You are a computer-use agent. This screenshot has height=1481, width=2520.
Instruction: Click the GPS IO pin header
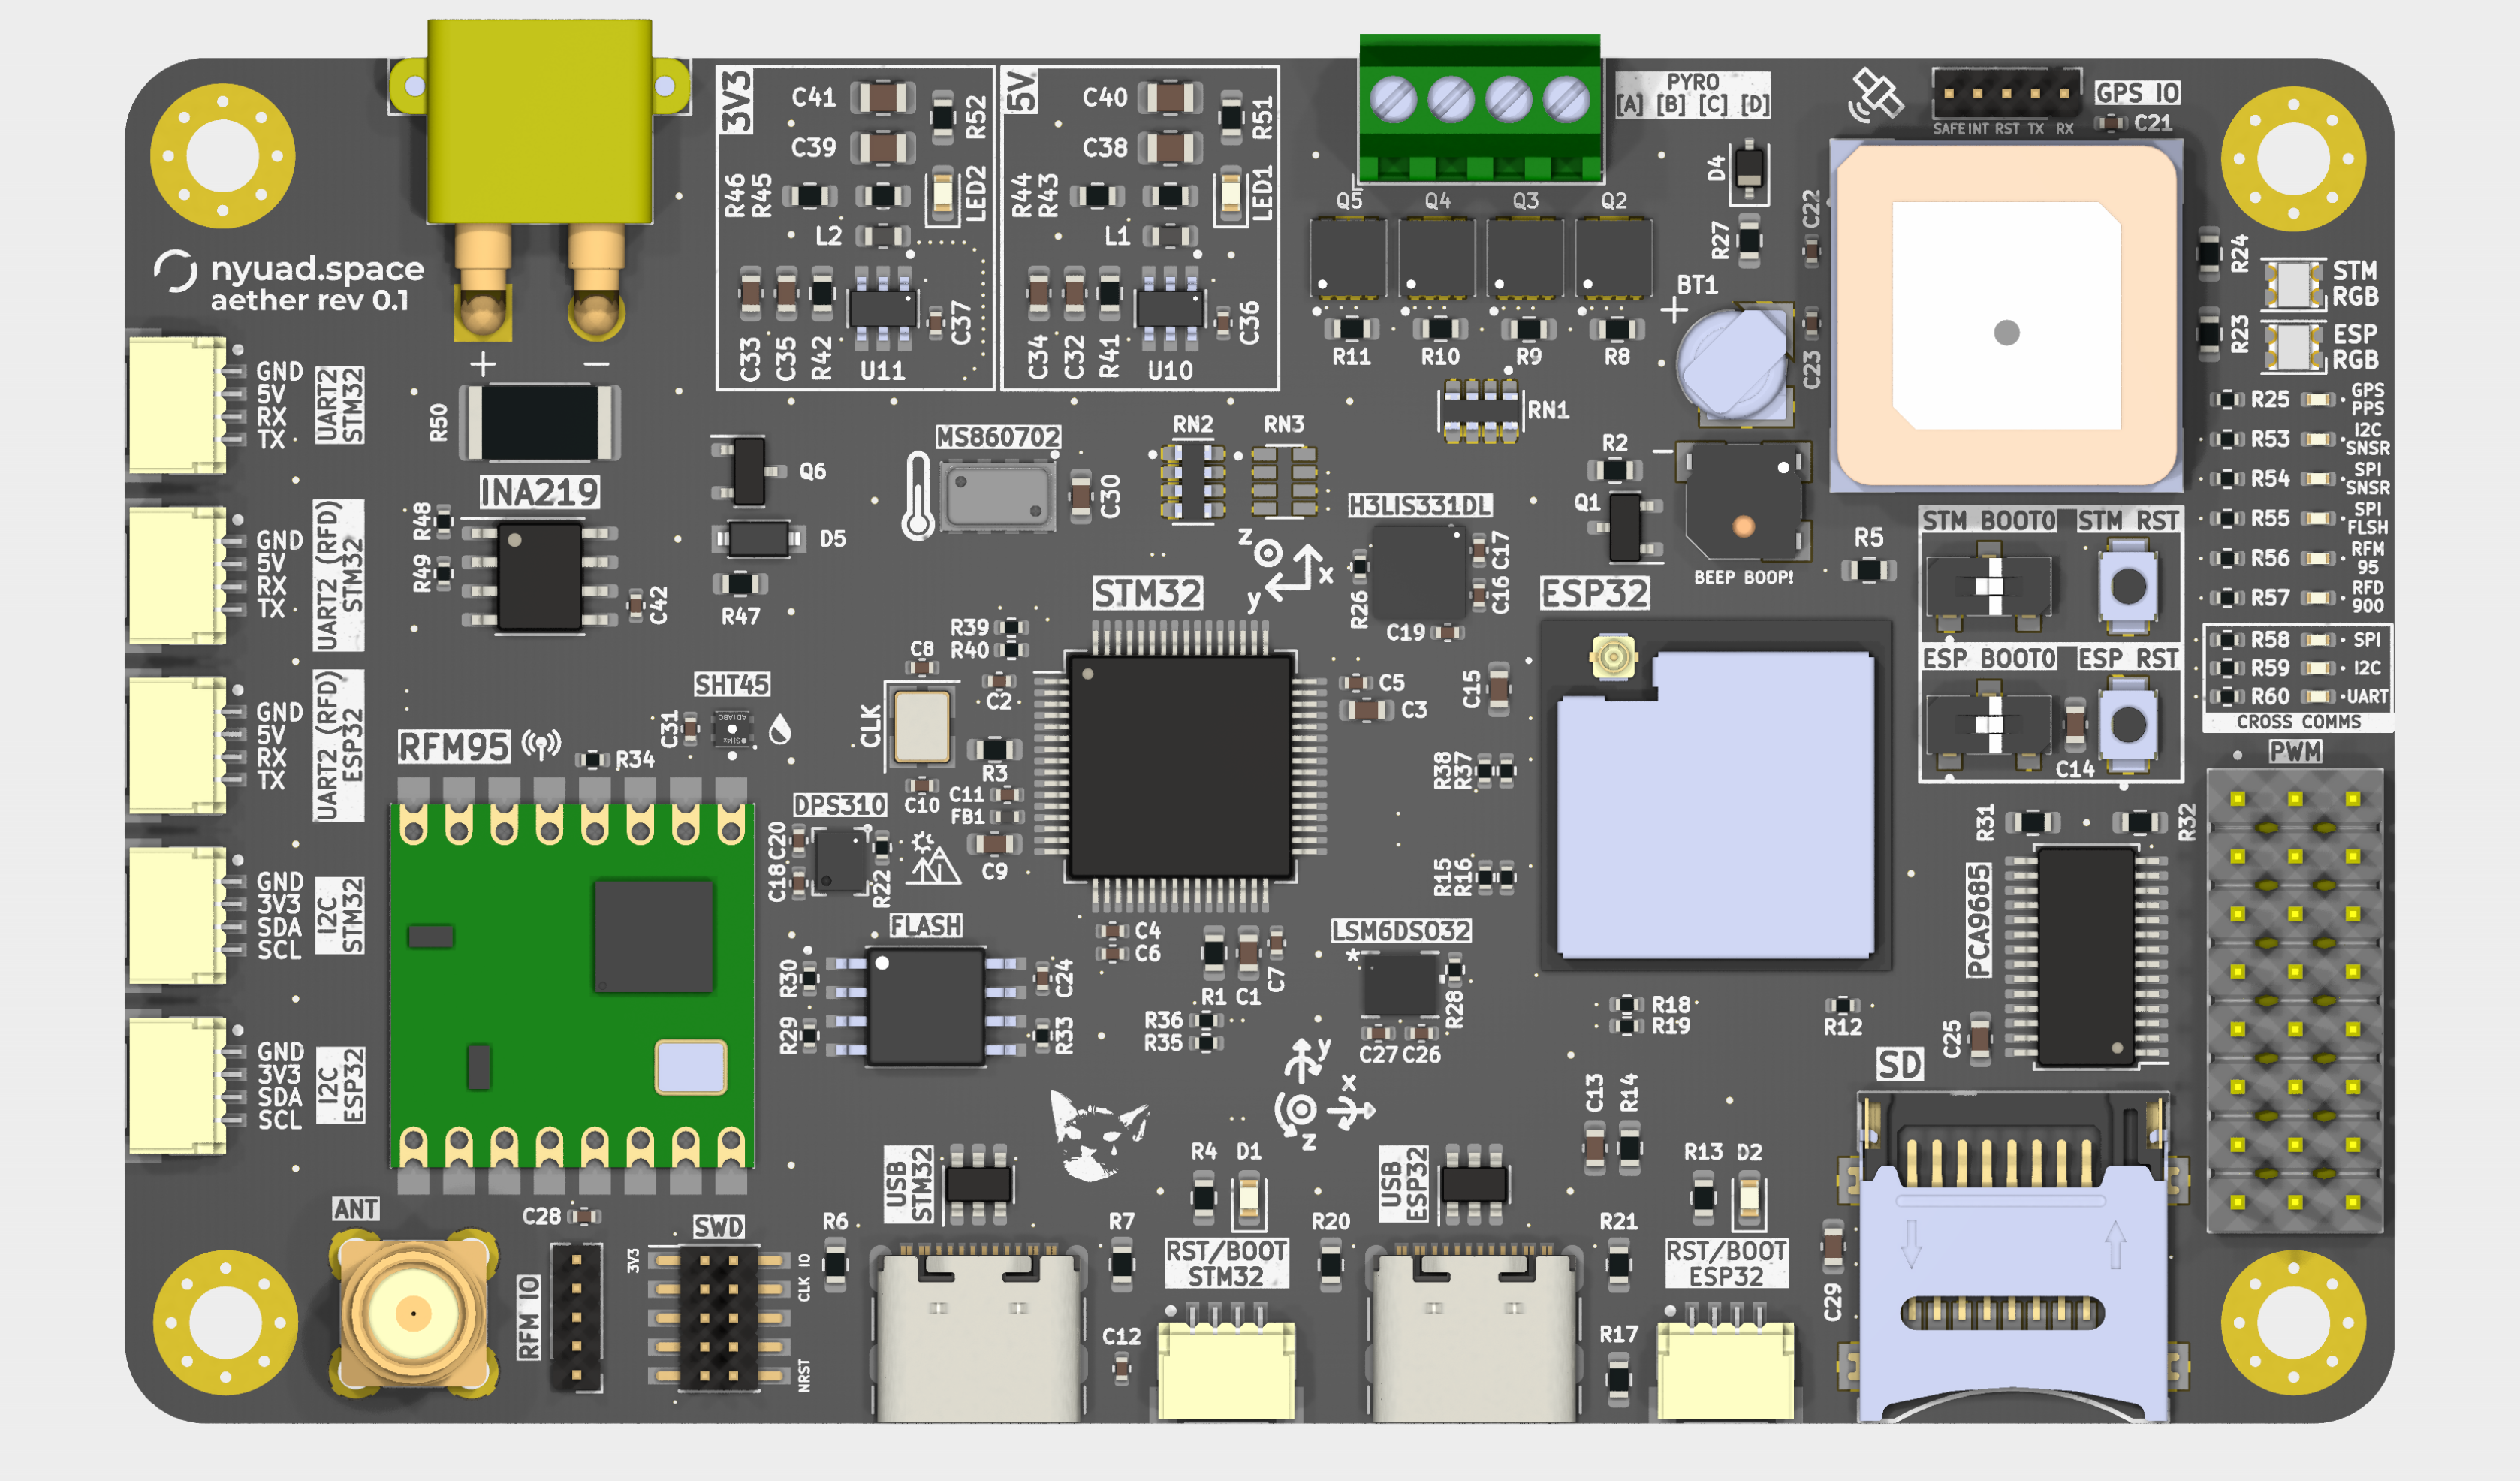tap(2007, 95)
